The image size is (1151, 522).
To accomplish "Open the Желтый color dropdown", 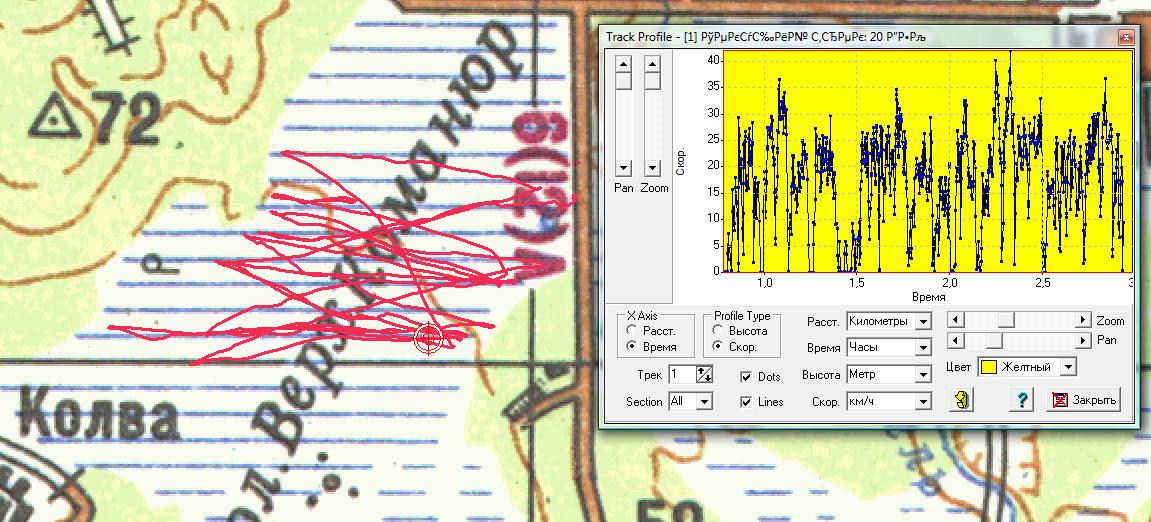I will point(1067,367).
